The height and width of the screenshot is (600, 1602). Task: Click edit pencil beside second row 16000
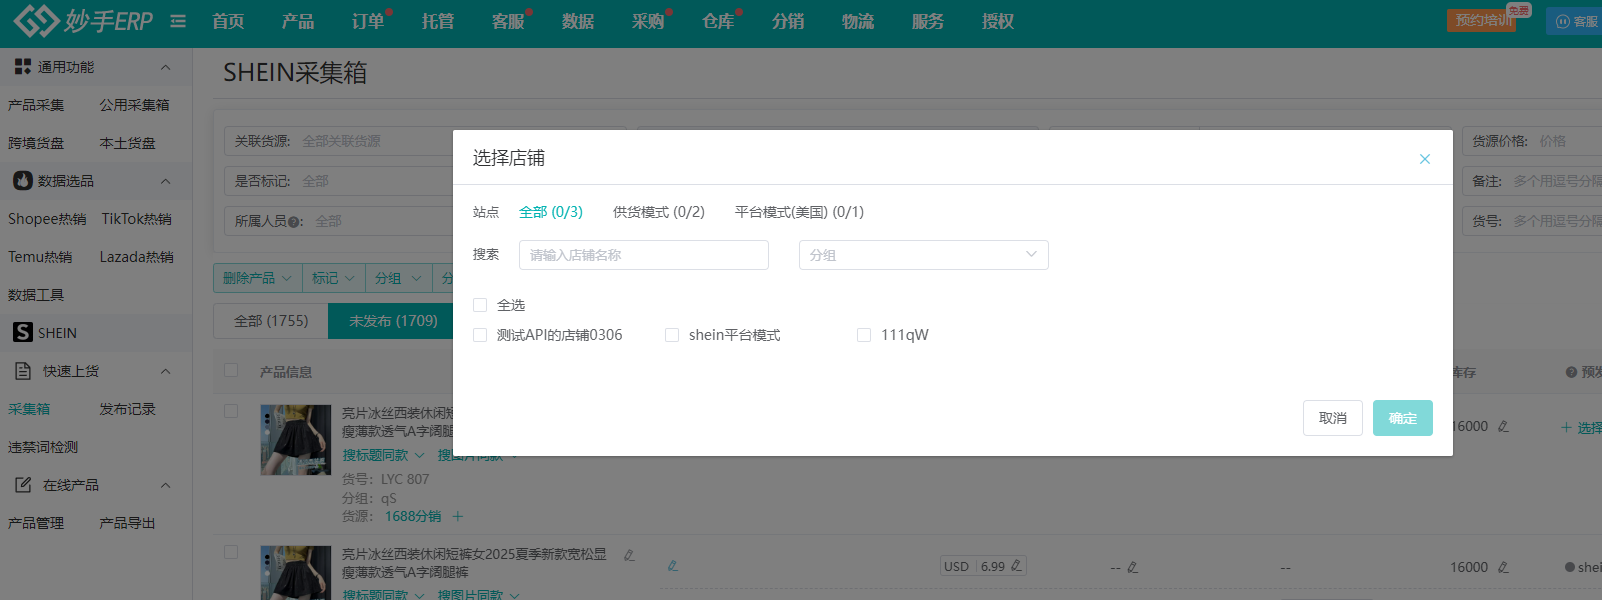1503,567
